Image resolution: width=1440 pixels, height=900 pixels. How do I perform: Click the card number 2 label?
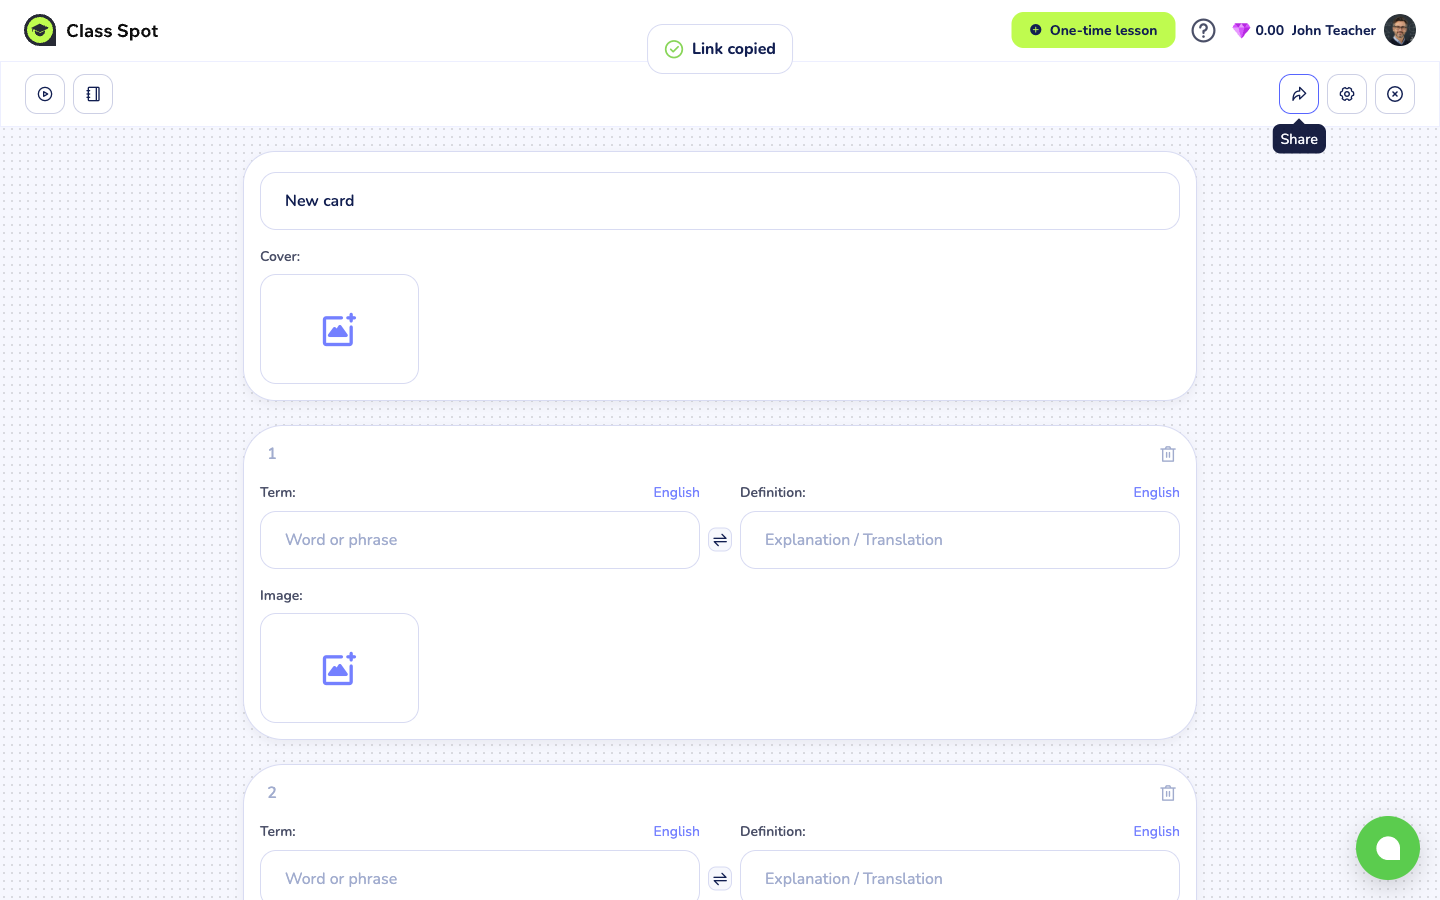pos(272,793)
